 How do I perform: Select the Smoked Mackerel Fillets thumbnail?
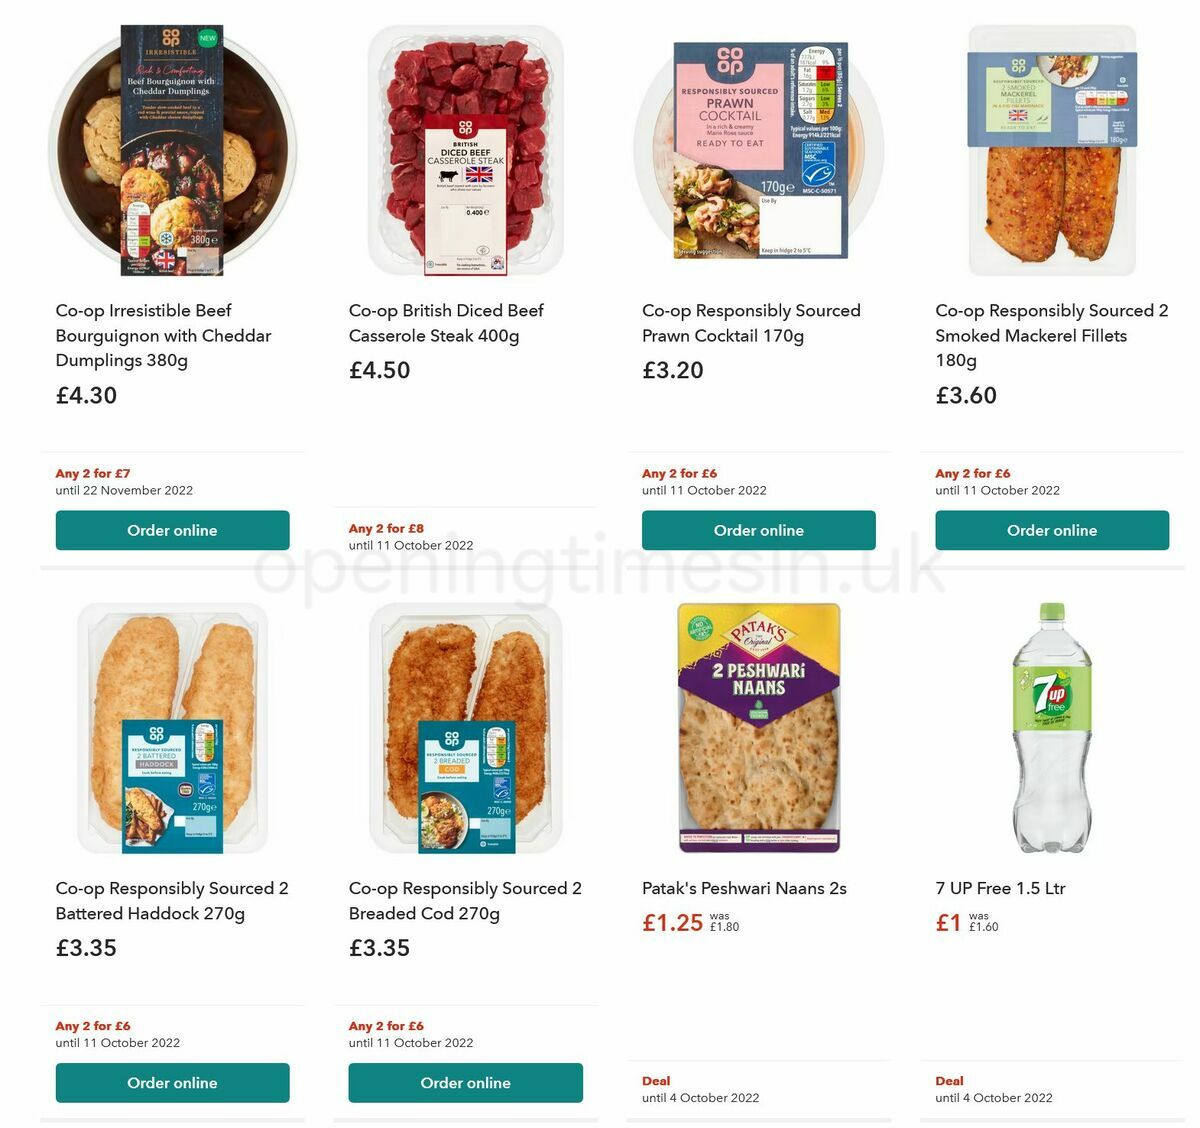click(1052, 148)
